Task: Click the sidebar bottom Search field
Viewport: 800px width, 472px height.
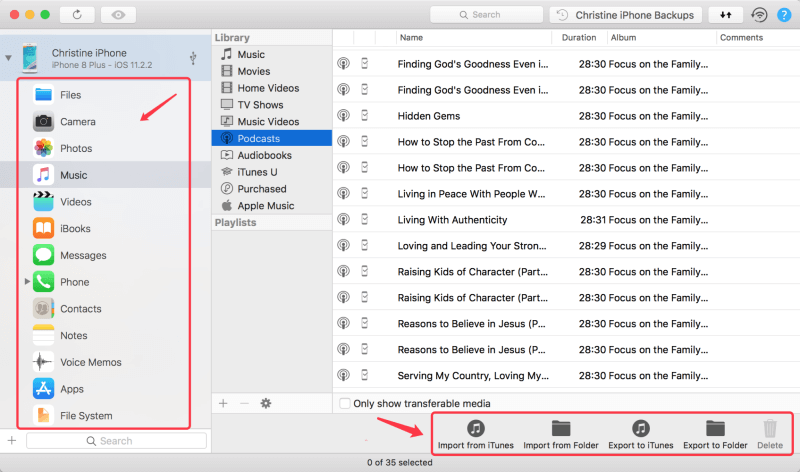Action: tap(116, 441)
